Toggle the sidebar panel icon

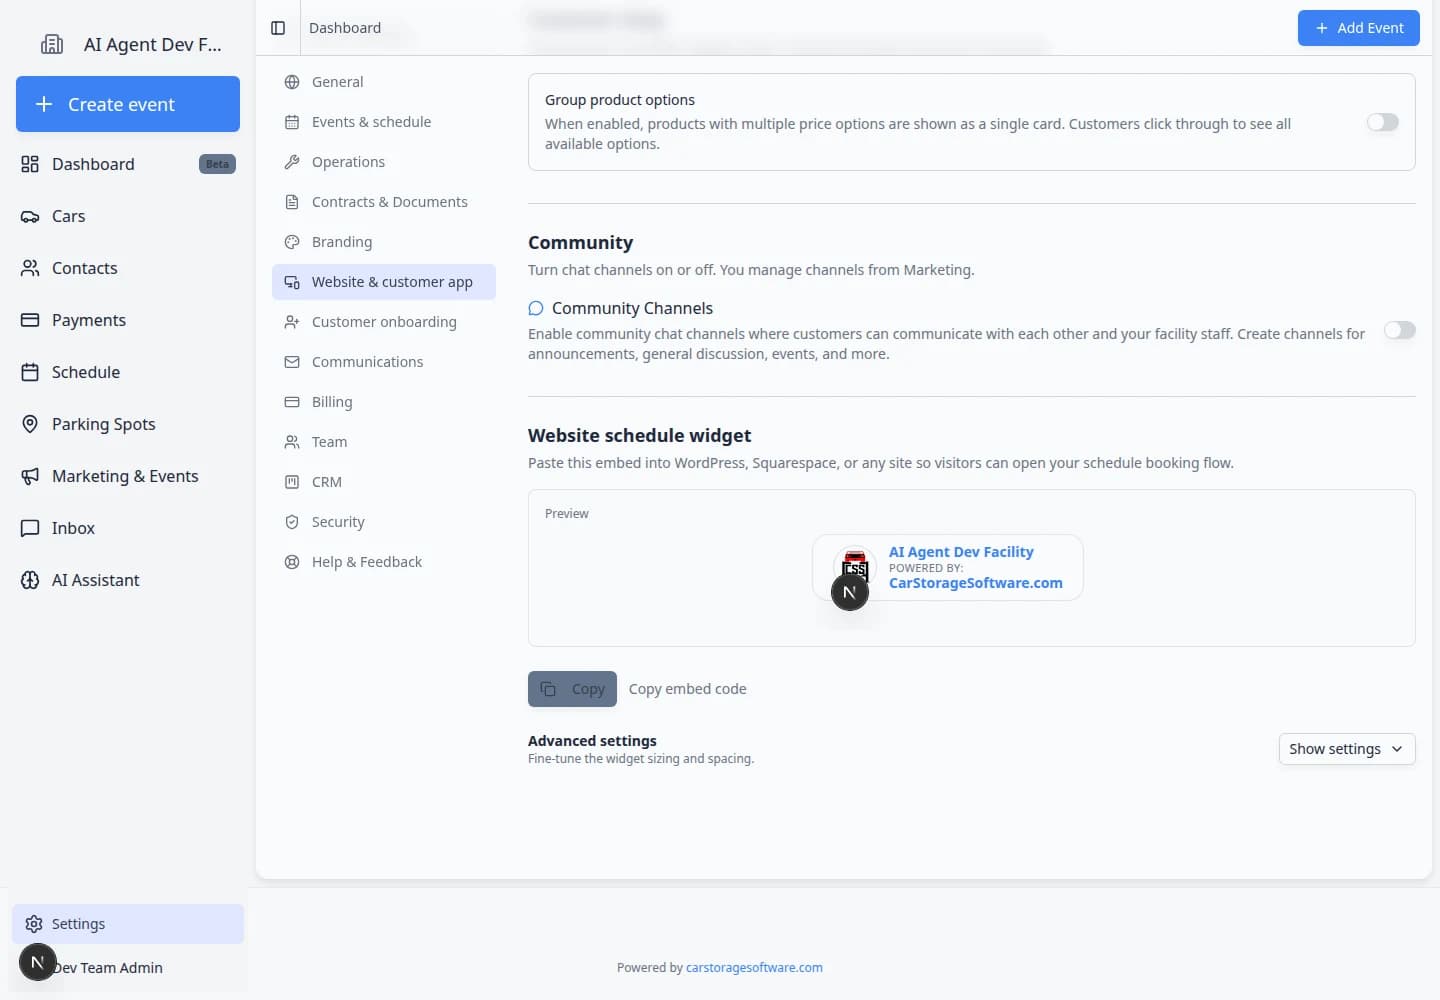(x=278, y=28)
